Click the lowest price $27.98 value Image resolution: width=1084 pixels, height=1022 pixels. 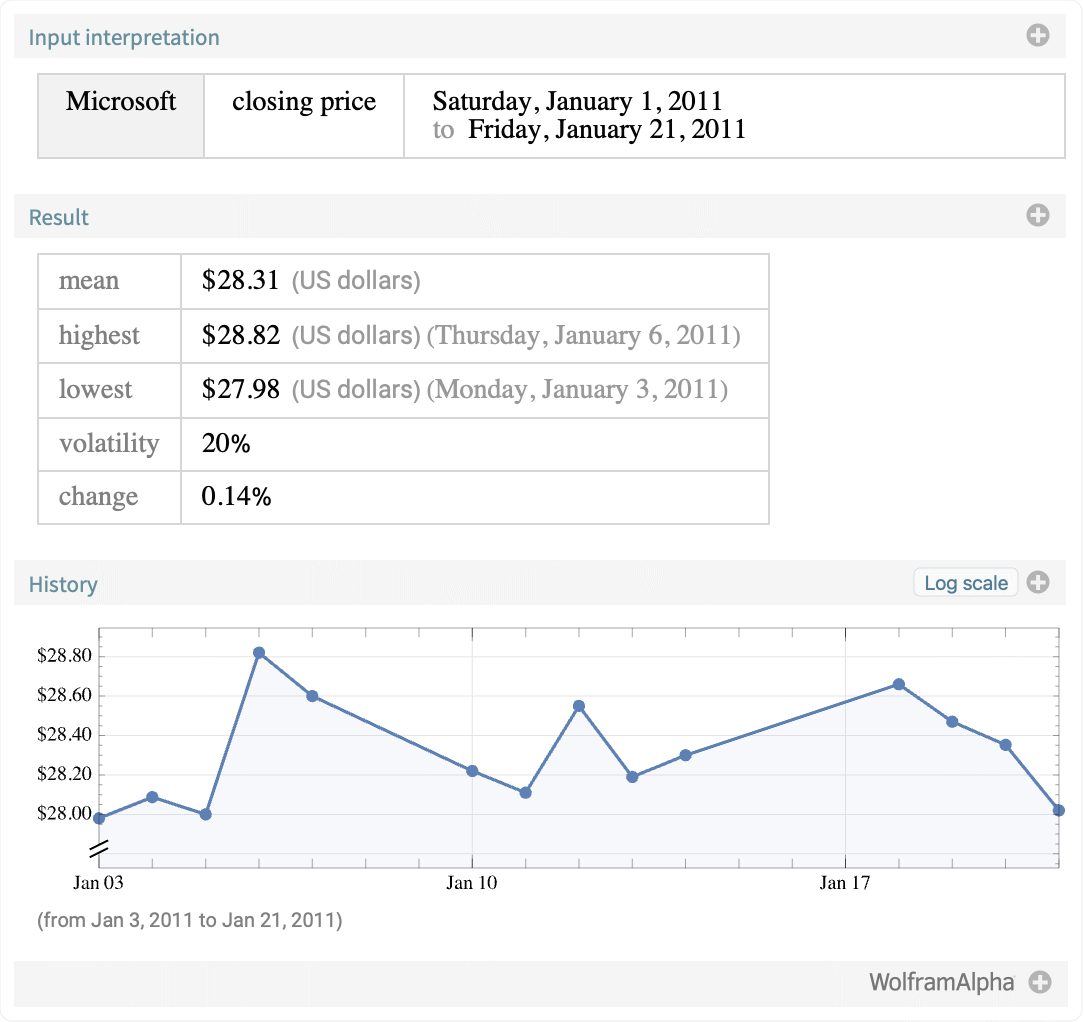click(240, 389)
